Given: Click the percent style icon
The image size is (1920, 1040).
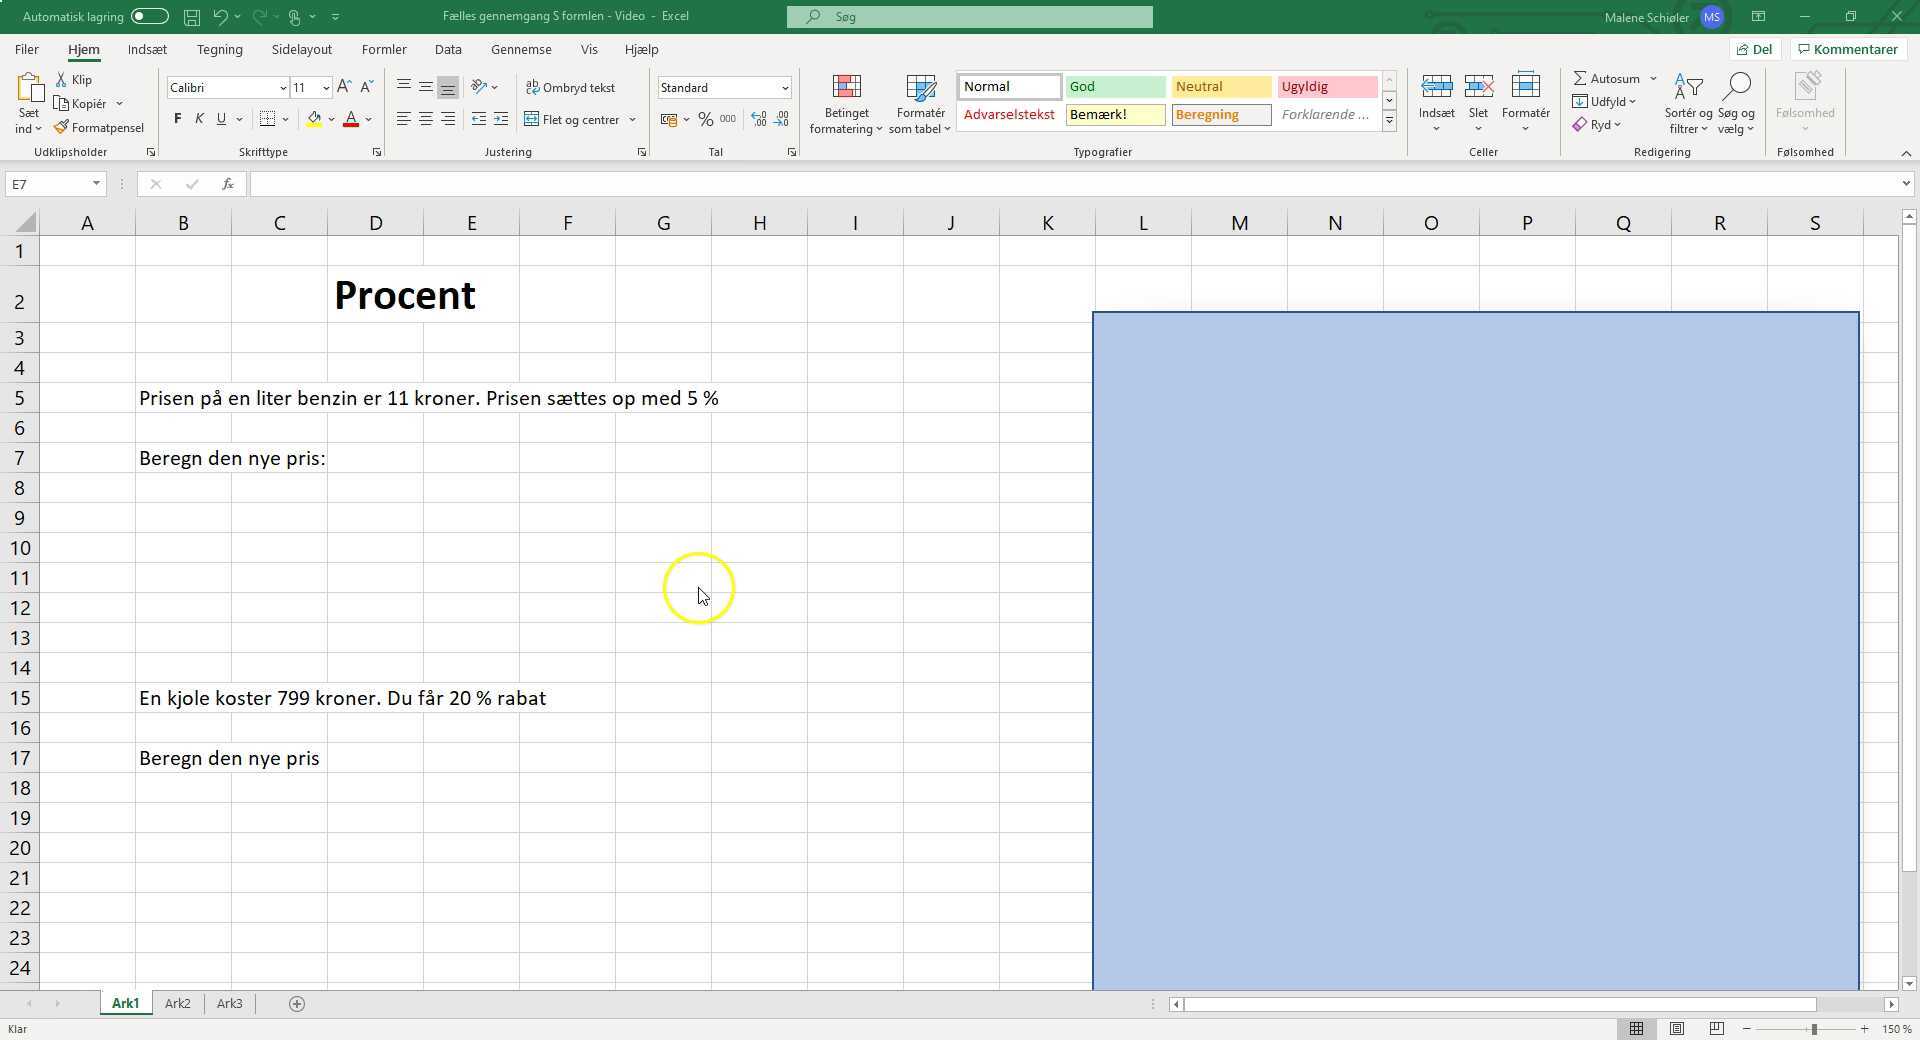Looking at the screenshot, I should tap(706, 120).
